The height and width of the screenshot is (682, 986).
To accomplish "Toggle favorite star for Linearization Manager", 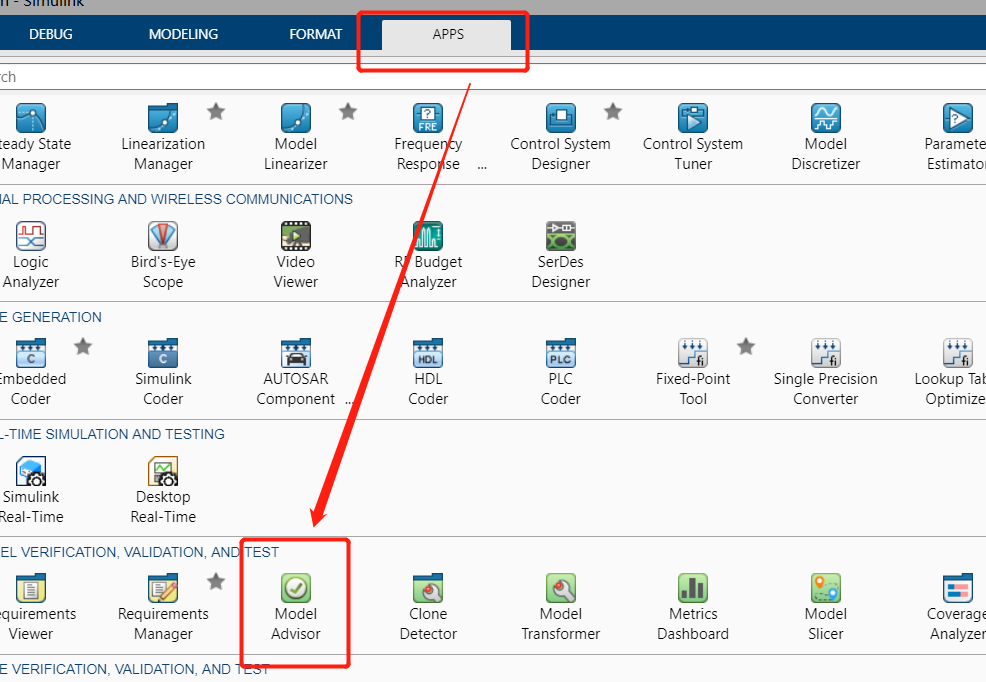I will [216, 111].
